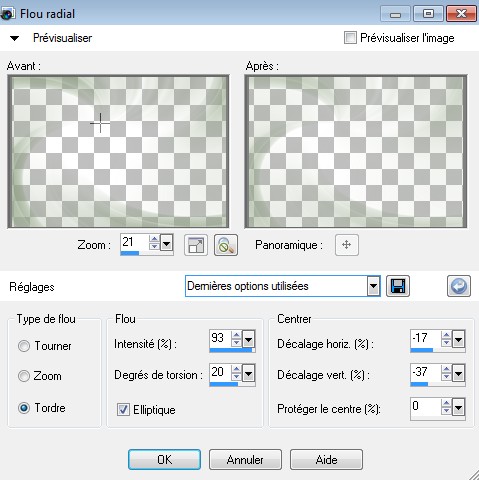
Task: Uncheck the Elliptique checkbox
Action: (x=123, y=409)
